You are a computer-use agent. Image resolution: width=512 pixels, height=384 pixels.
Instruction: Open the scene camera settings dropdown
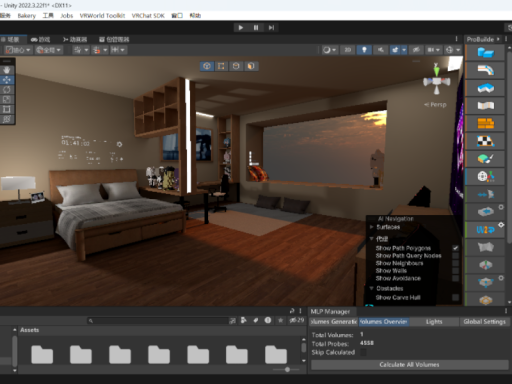coord(434,50)
